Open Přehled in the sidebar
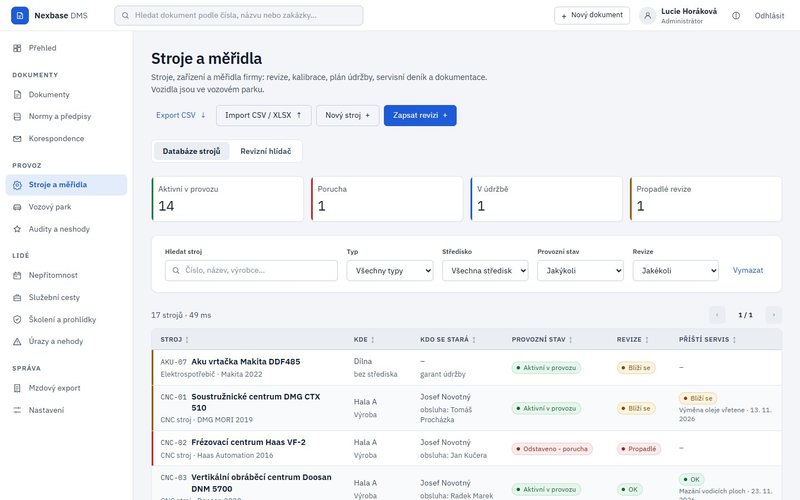The height and width of the screenshot is (500, 800). pos(66,48)
